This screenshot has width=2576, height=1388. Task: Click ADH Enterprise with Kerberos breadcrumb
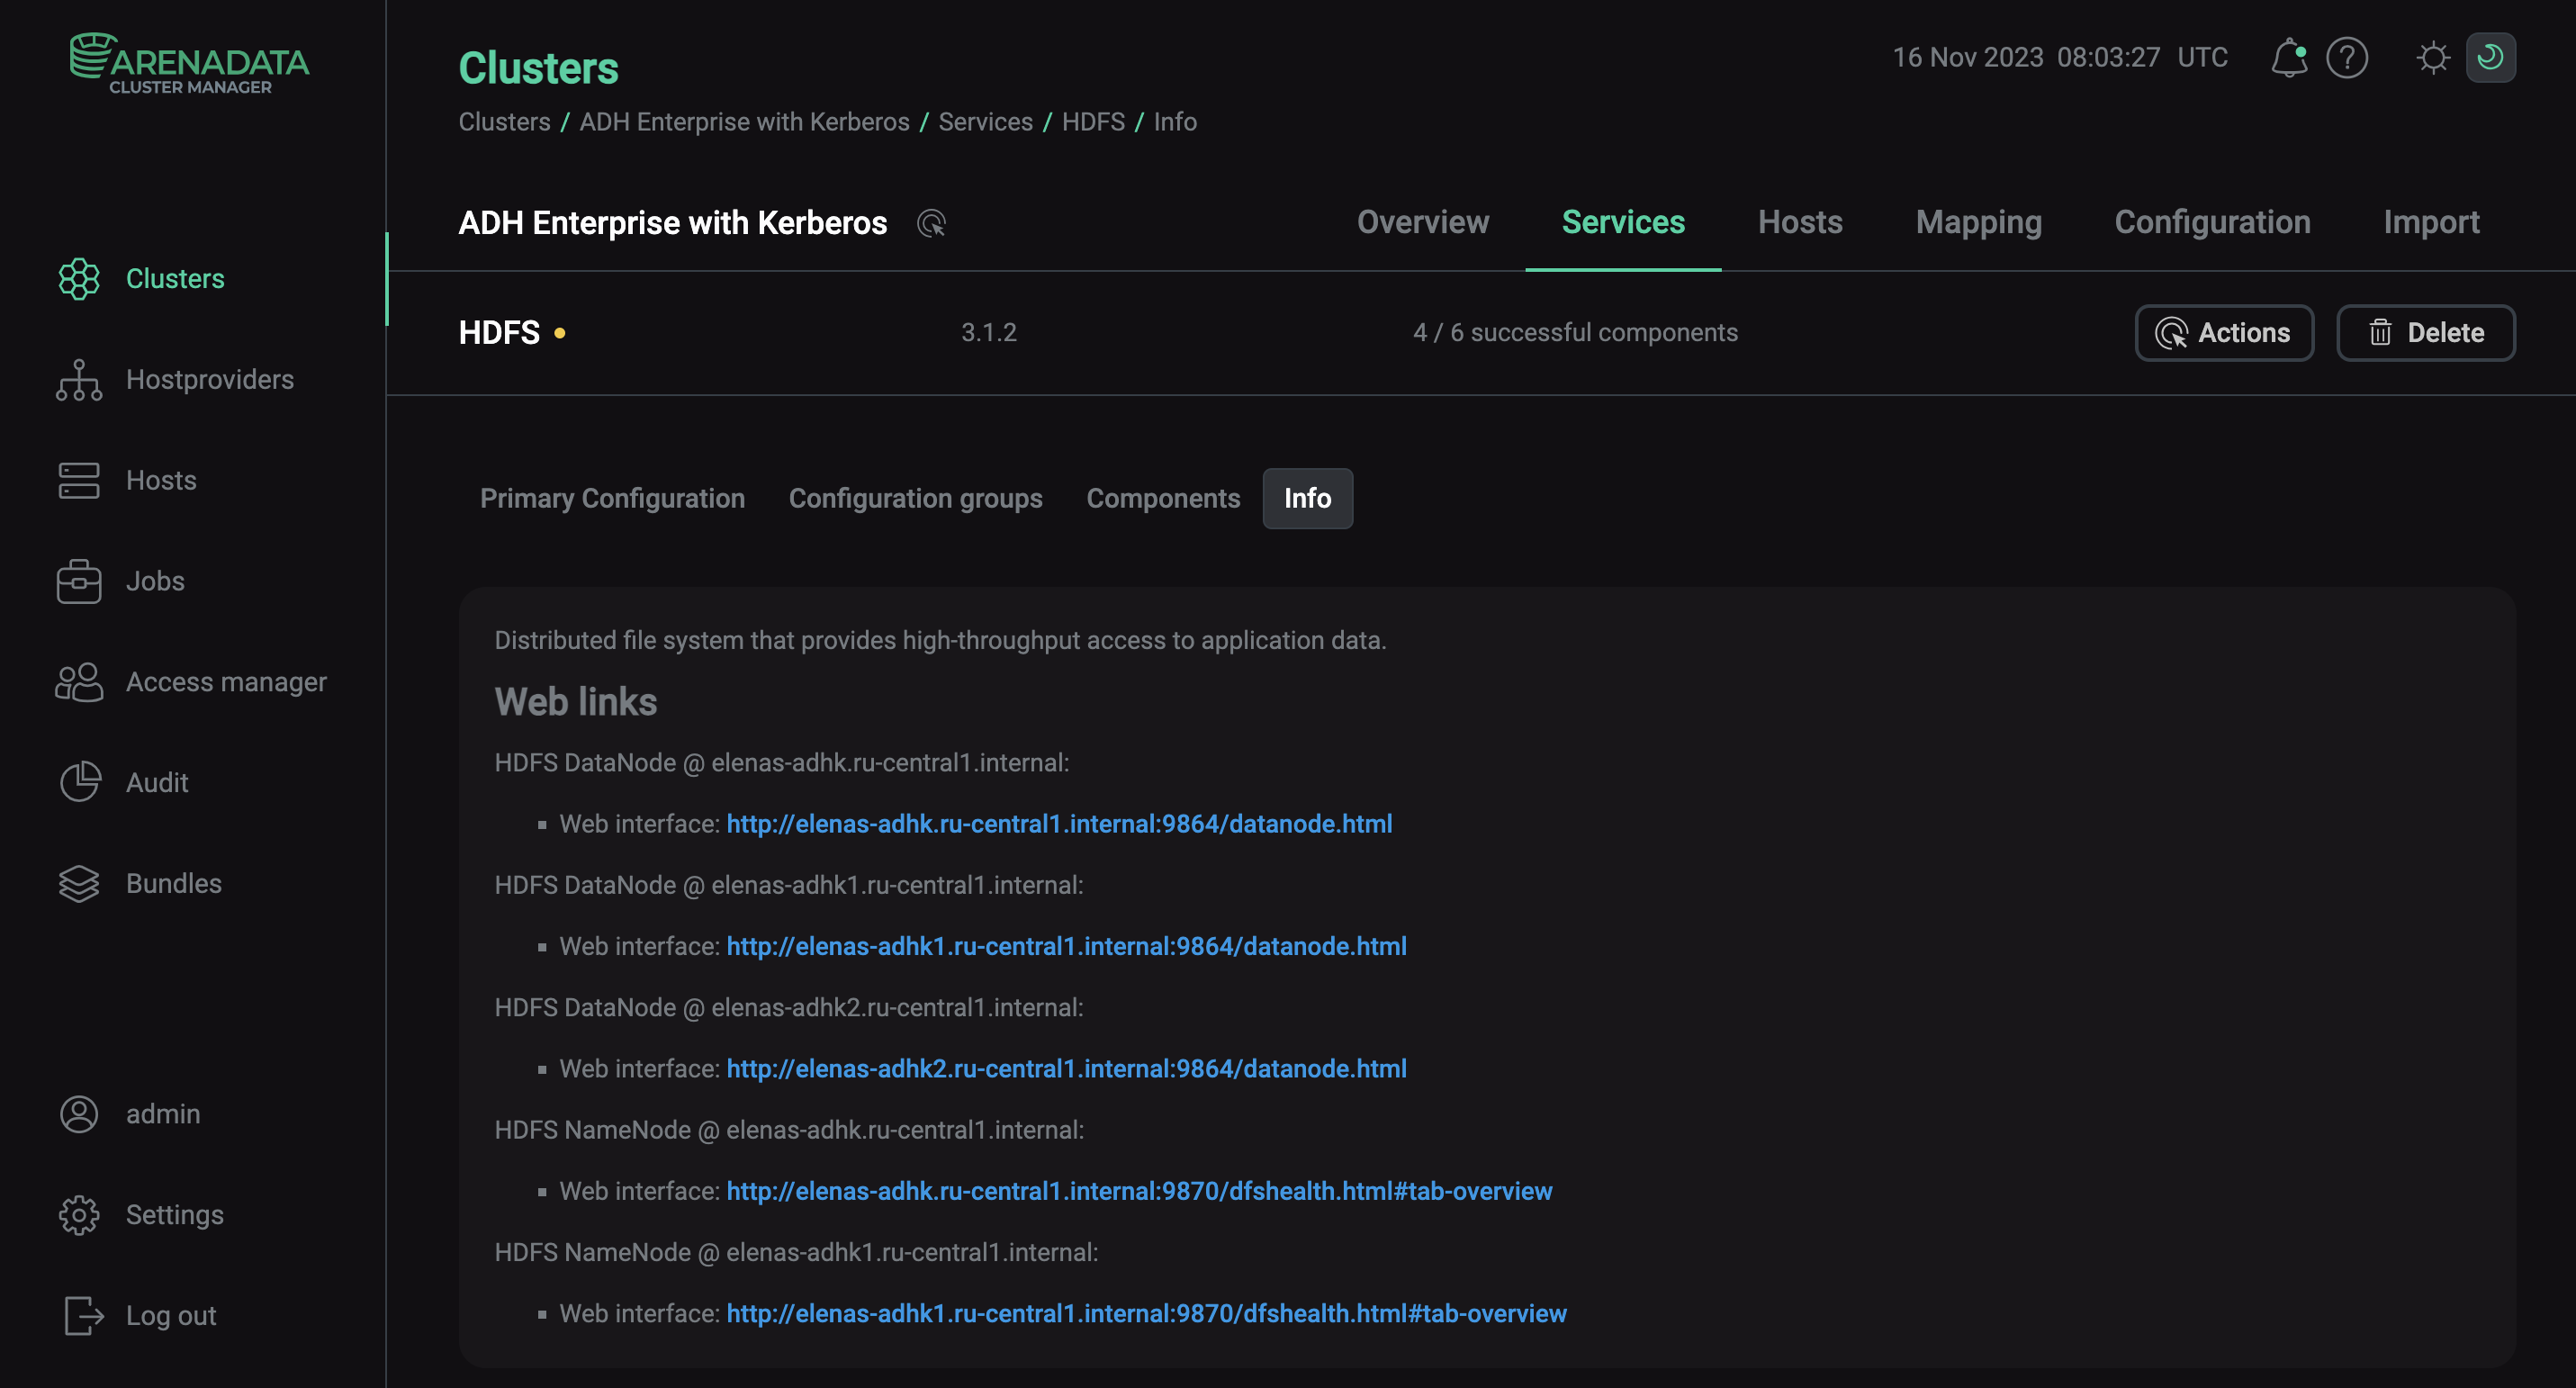(744, 122)
